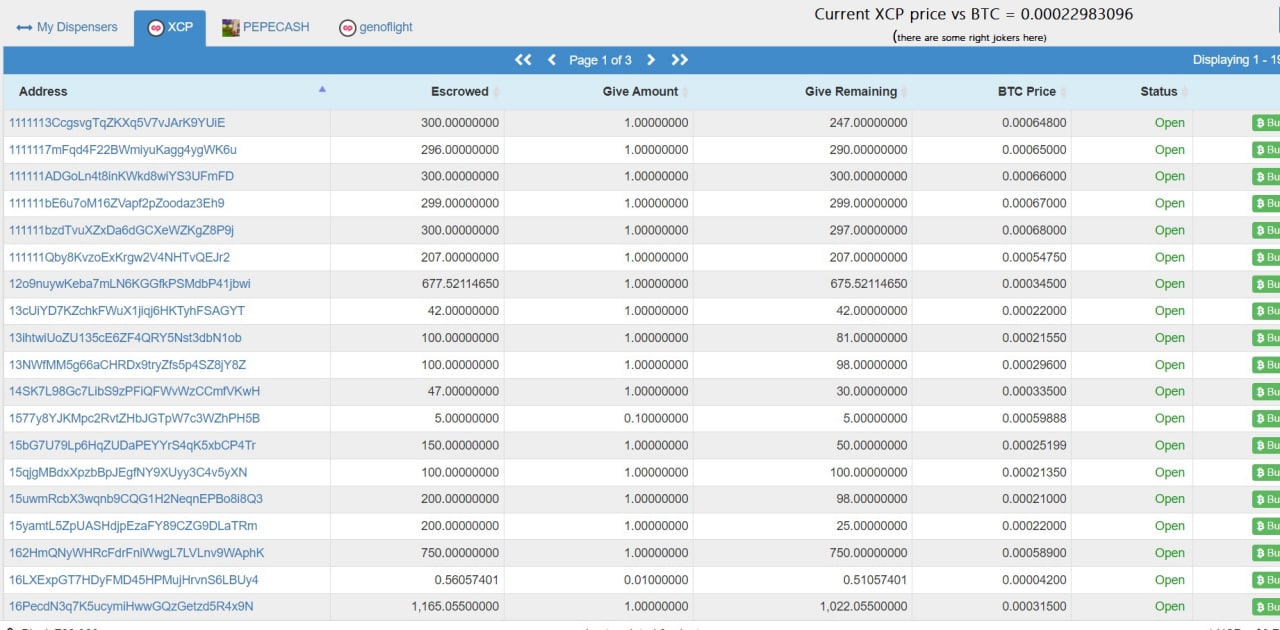Select BTC price 0.00058900

1034,553
